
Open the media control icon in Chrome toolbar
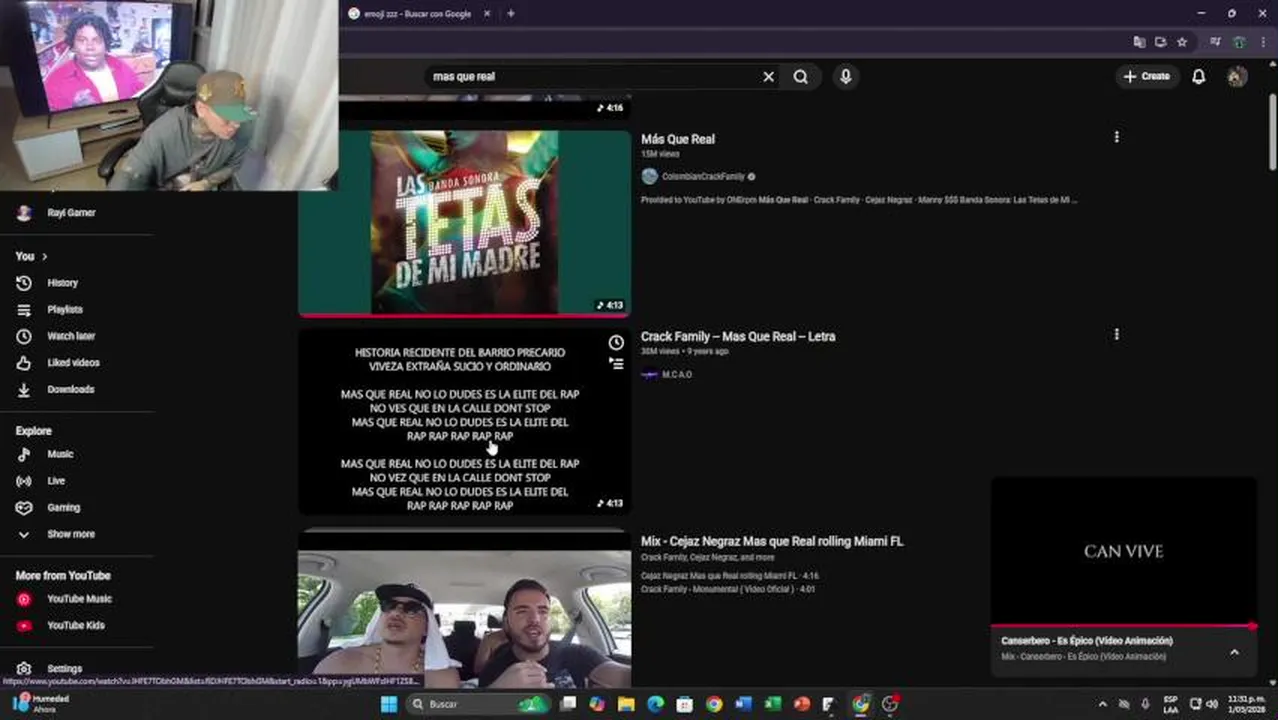[1215, 42]
